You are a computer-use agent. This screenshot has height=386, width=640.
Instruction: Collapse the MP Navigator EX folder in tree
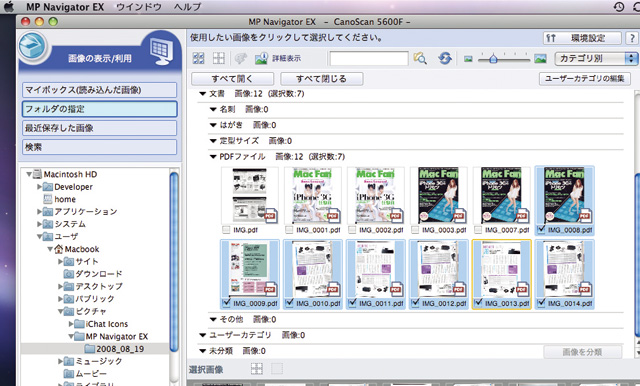(x=71, y=337)
